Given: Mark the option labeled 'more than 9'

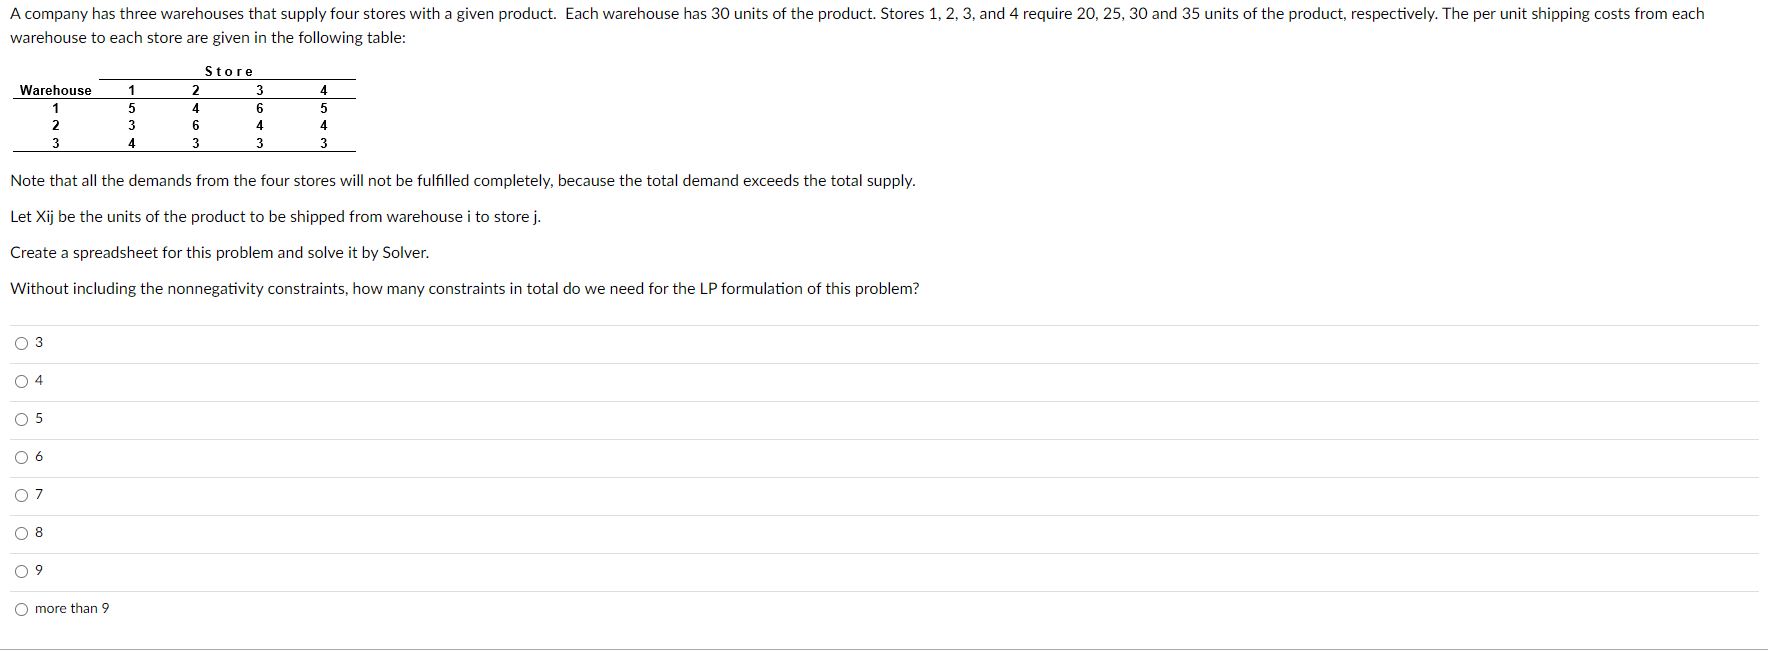Looking at the screenshot, I should 22,608.
